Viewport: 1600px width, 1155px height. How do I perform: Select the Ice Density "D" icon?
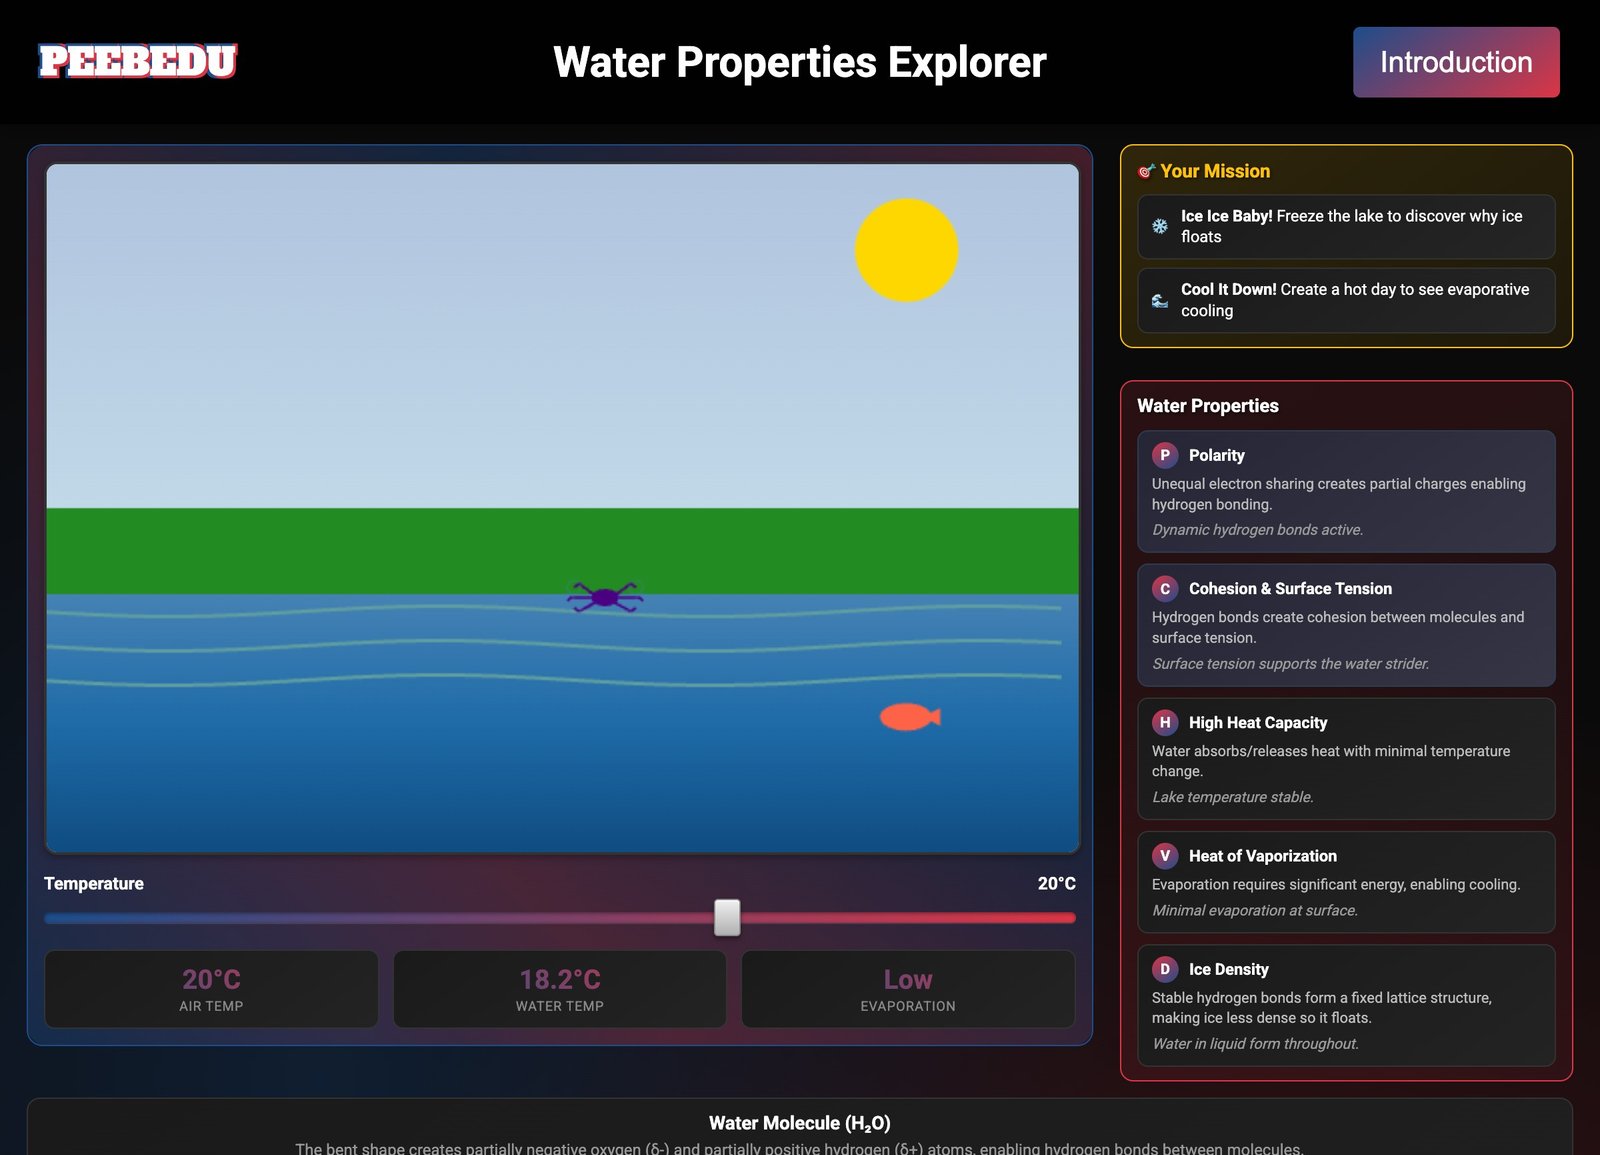1164,969
